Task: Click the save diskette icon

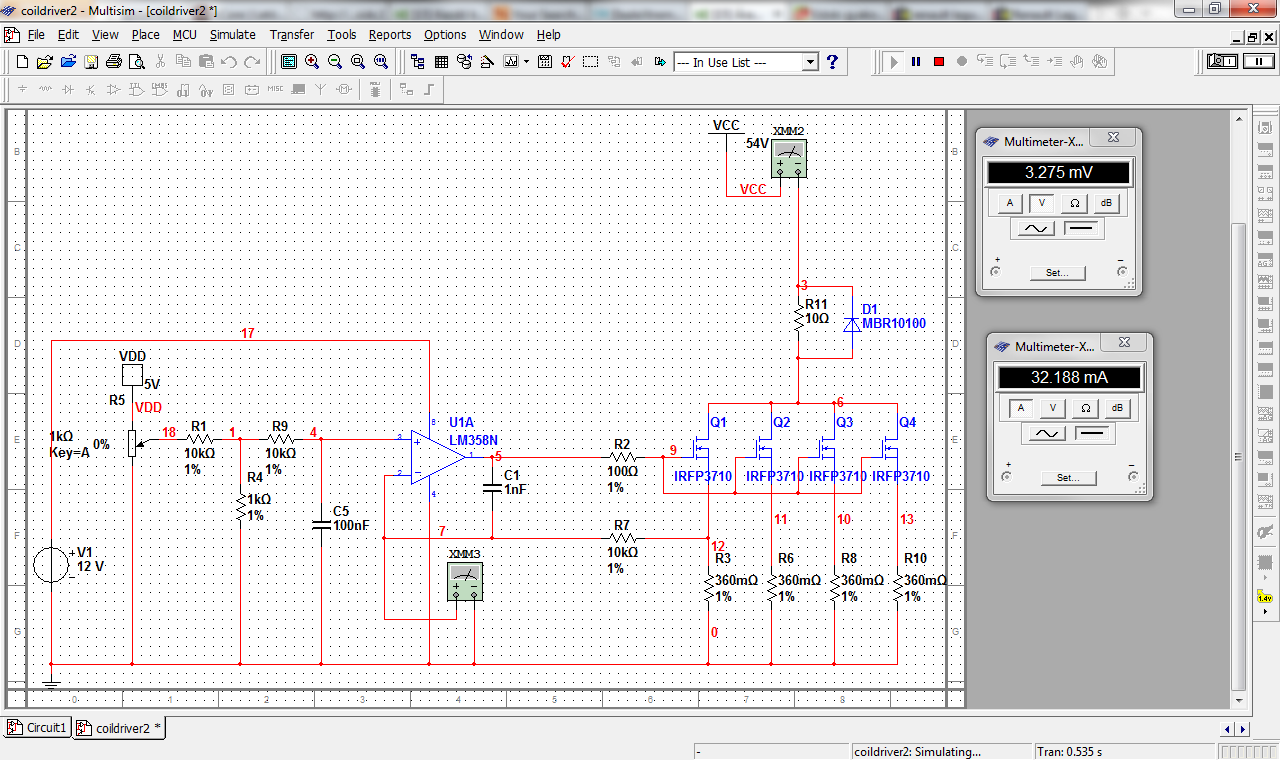Action: (91, 61)
